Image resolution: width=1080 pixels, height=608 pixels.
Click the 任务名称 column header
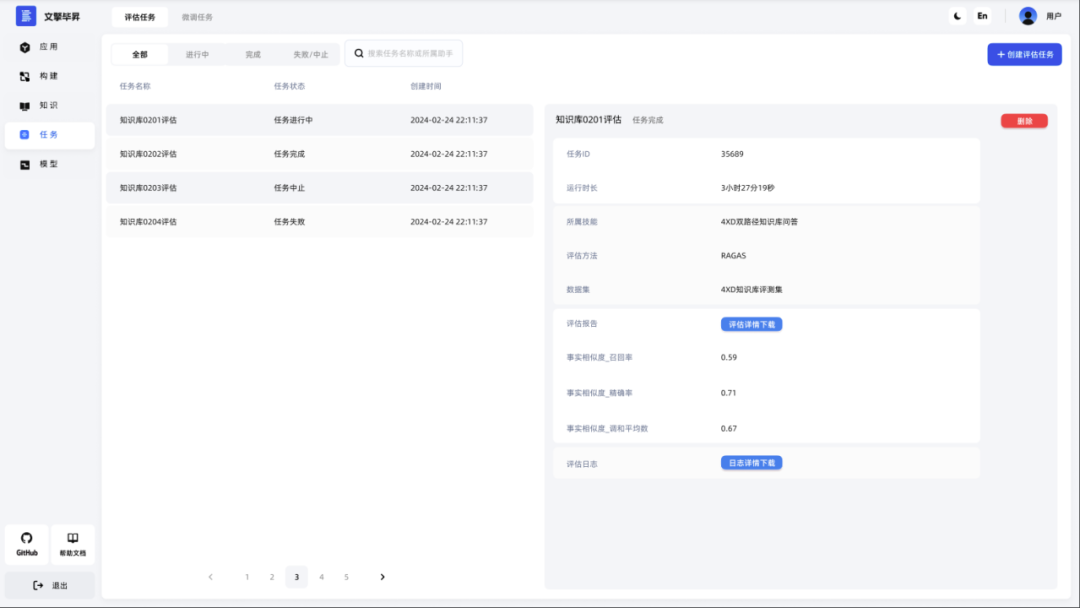[x=135, y=86]
